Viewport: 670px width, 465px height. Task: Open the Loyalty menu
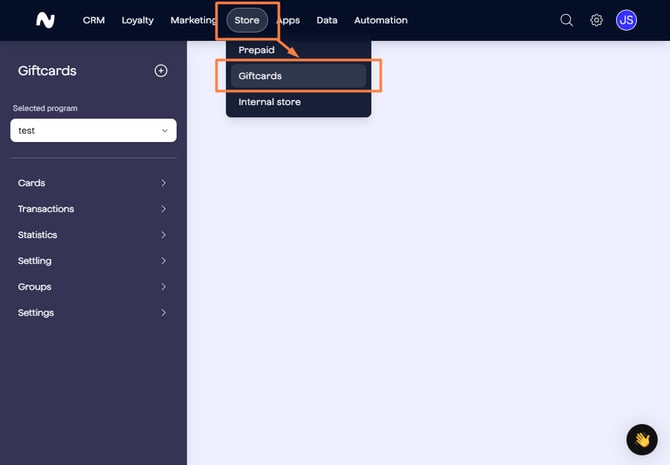click(137, 20)
